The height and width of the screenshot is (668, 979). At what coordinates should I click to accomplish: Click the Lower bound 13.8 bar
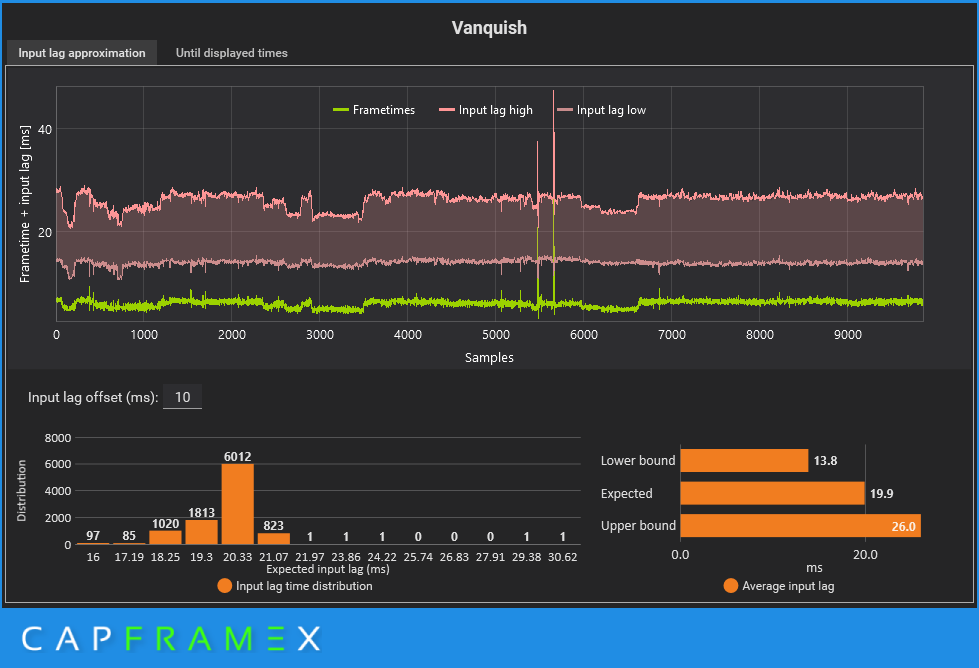coord(744,461)
